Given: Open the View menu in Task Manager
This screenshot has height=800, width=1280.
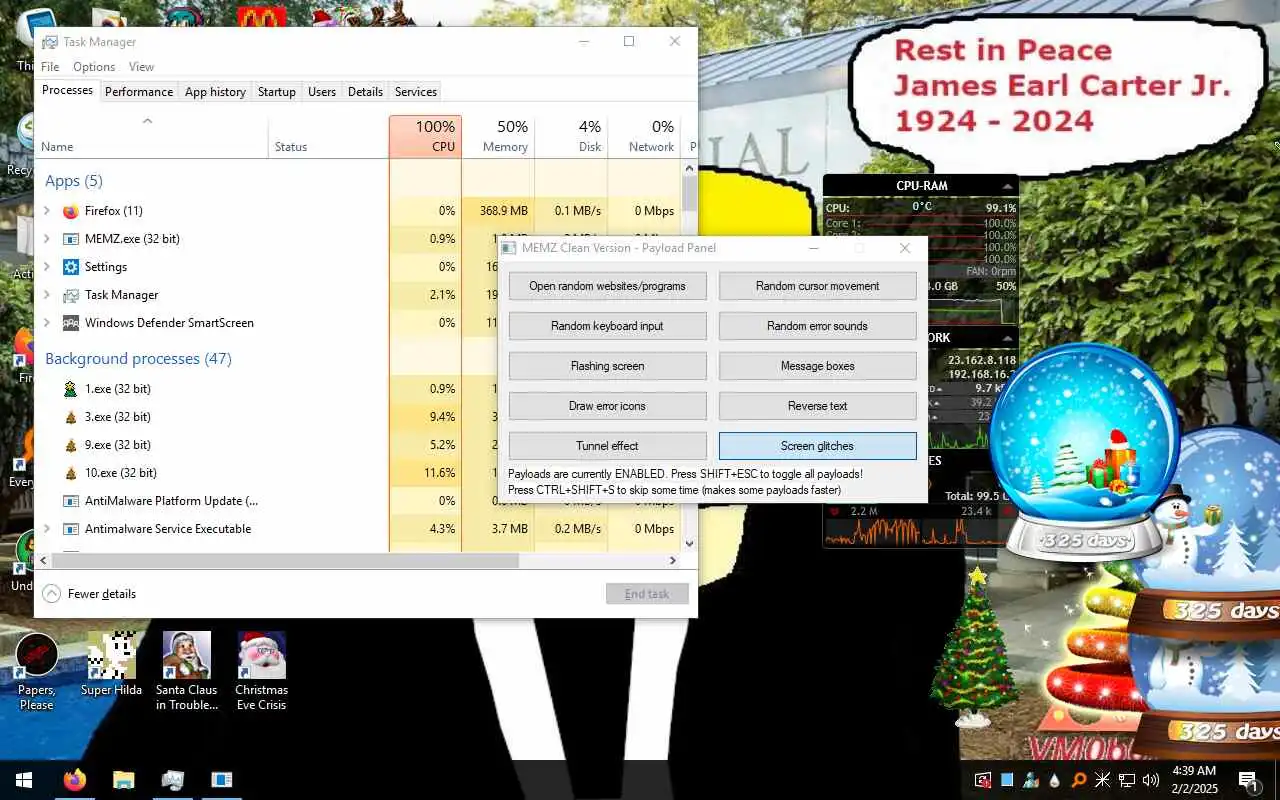Looking at the screenshot, I should [141, 67].
